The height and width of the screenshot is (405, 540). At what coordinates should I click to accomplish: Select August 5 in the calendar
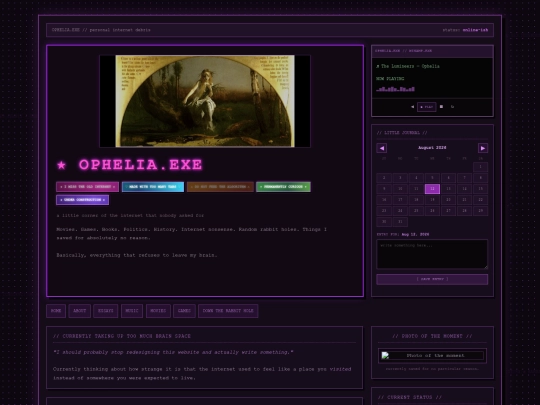(x=432, y=178)
